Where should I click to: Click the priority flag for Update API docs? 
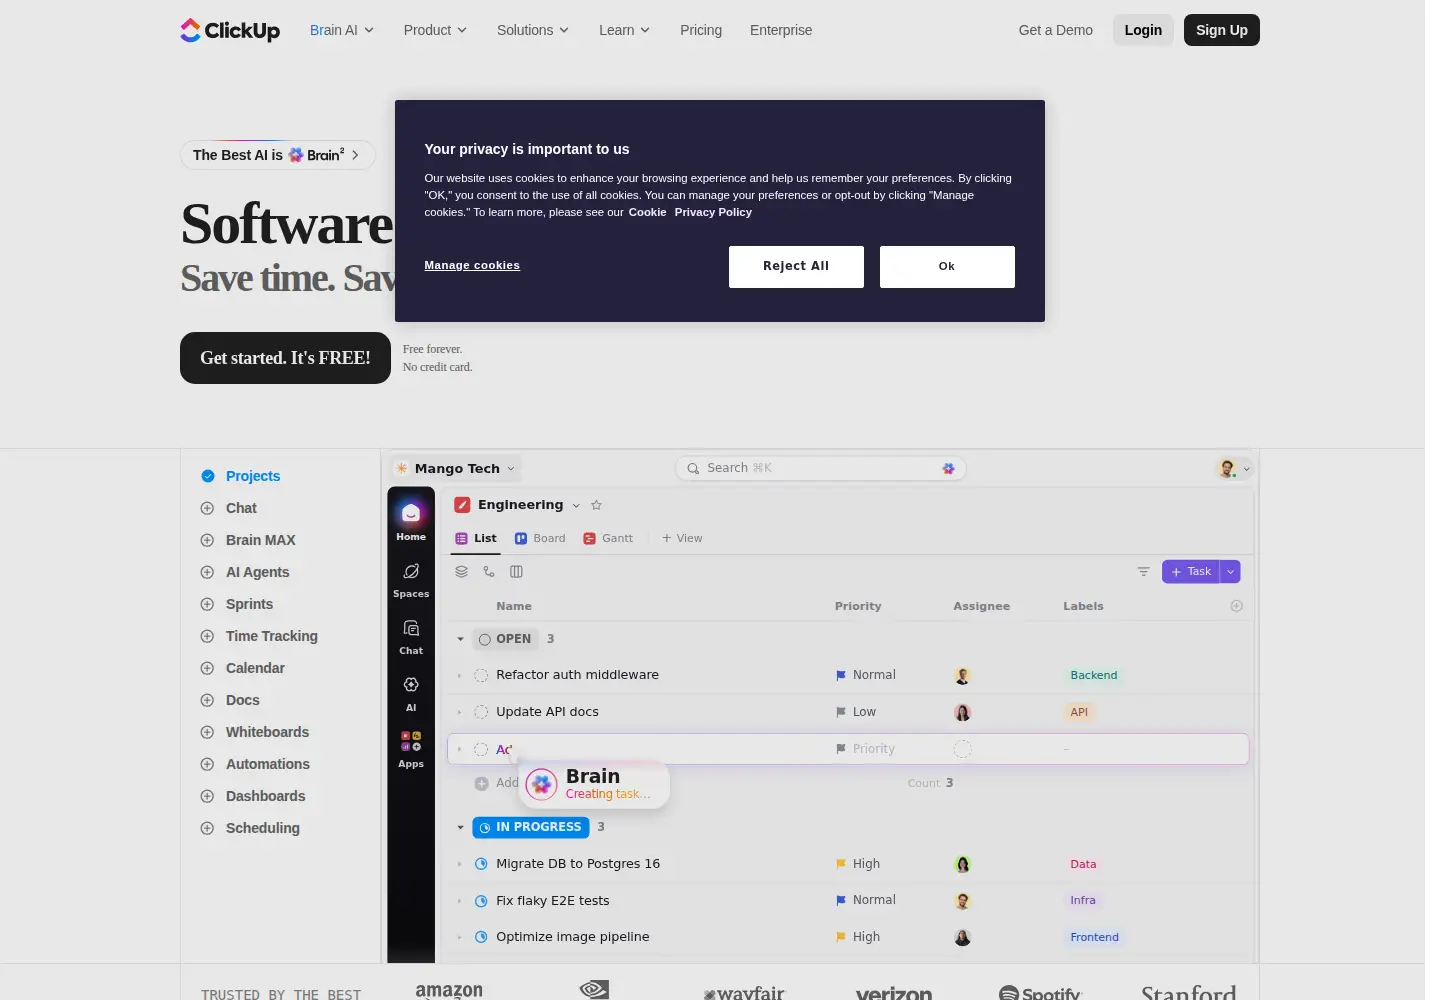tap(841, 712)
